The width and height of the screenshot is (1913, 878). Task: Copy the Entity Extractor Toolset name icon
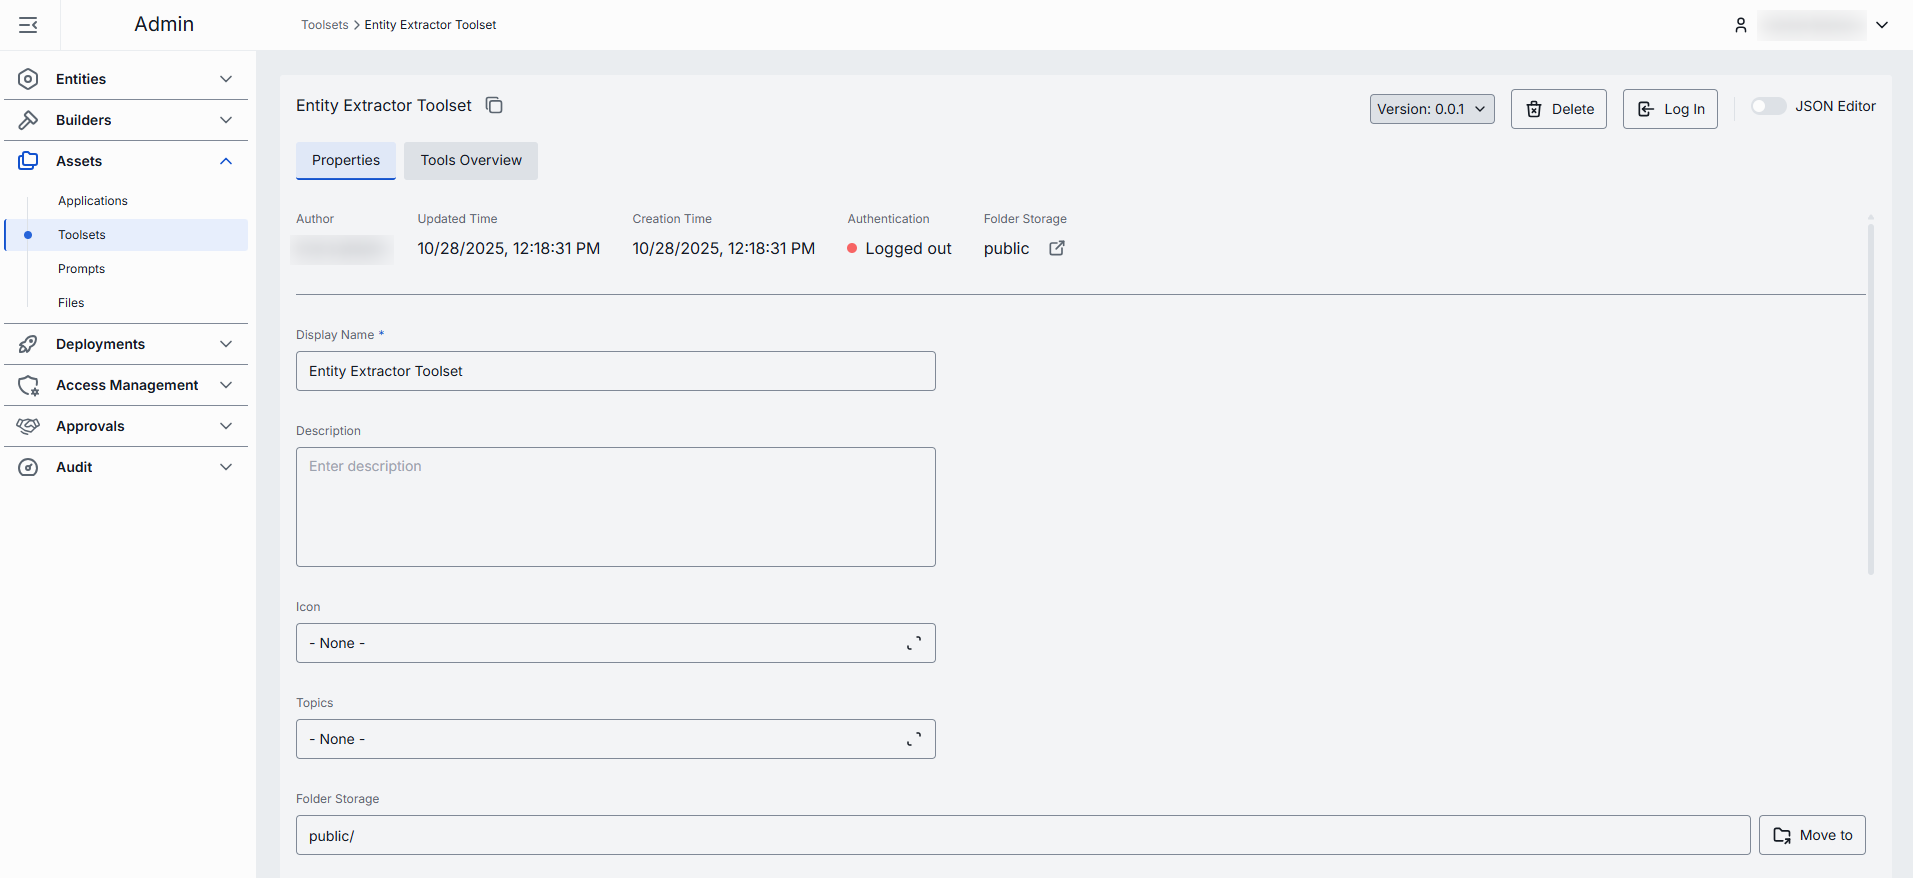(494, 105)
